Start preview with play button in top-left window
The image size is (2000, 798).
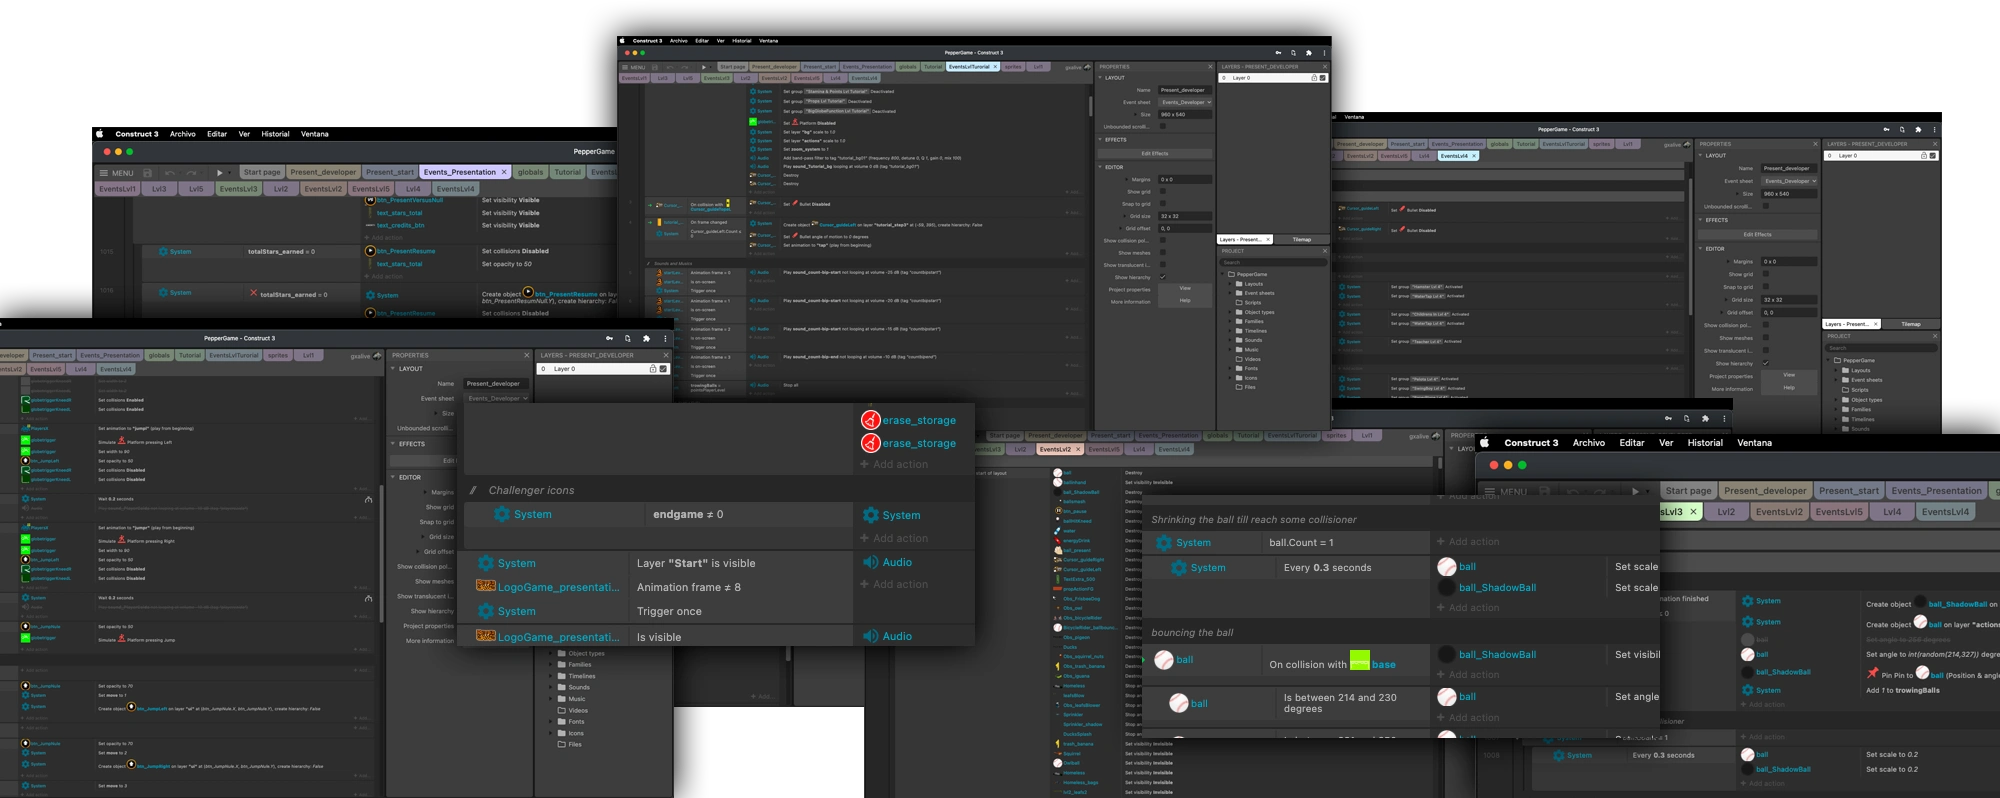pyautogui.click(x=220, y=173)
